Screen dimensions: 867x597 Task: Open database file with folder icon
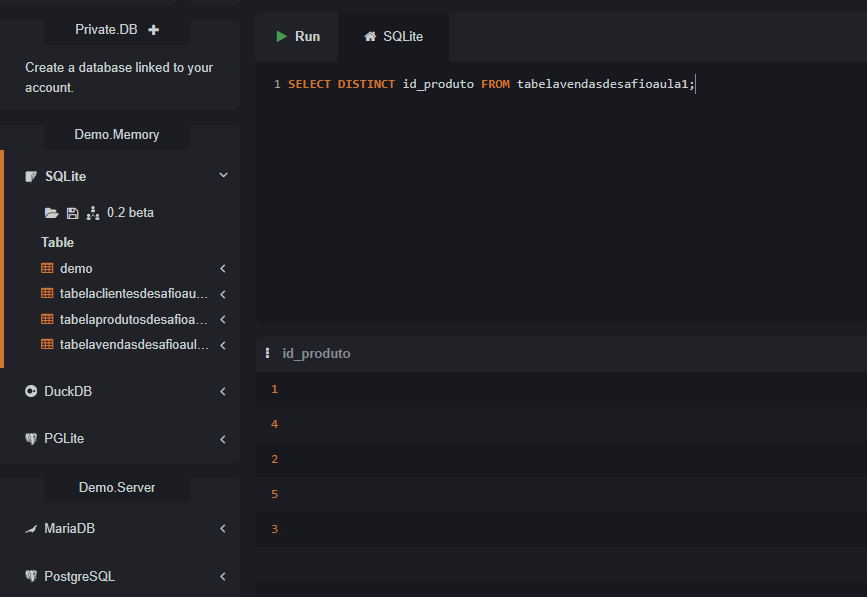click(51, 213)
